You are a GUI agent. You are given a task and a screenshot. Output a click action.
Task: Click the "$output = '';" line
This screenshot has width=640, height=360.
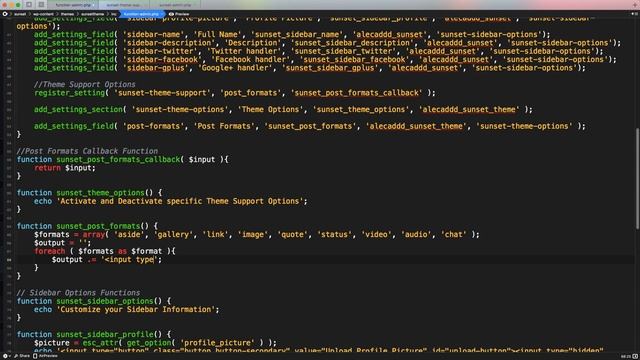tap(62, 243)
